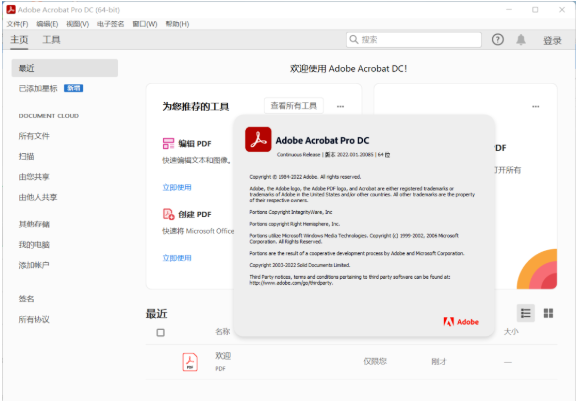
Task: Switch to the 主页 tab
Action: tap(19, 40)
